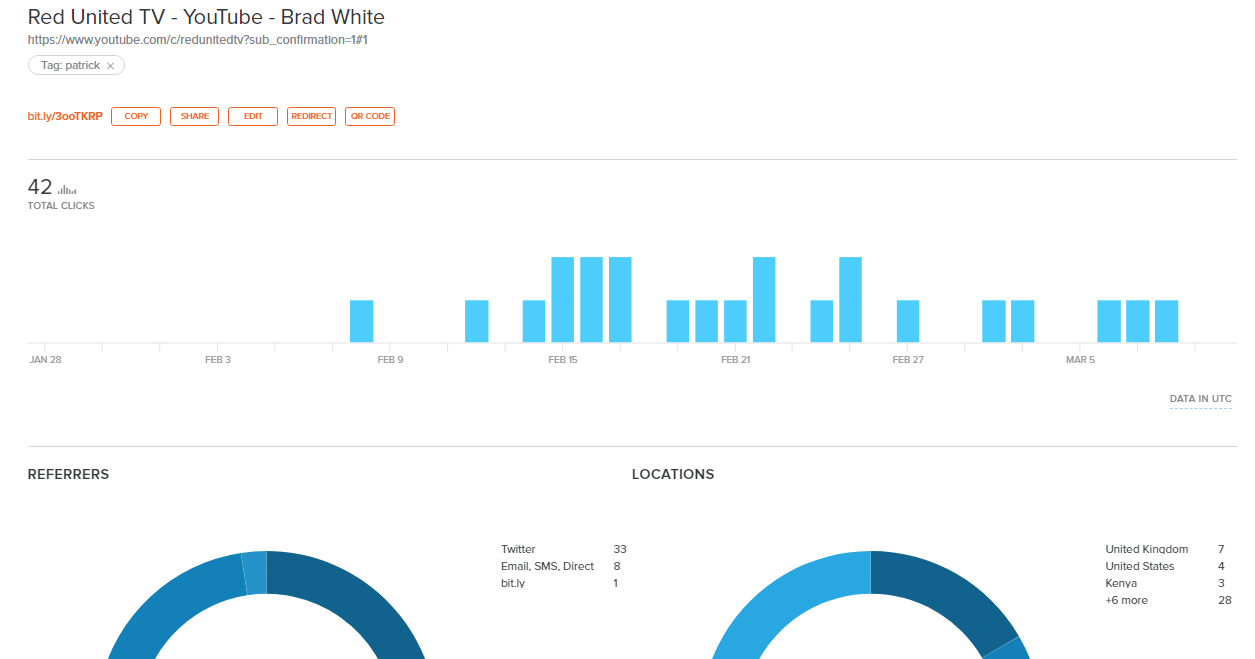Open the bit.ly/3ooTKRP short link
The image size is (1255, 659).
(65, 116)
